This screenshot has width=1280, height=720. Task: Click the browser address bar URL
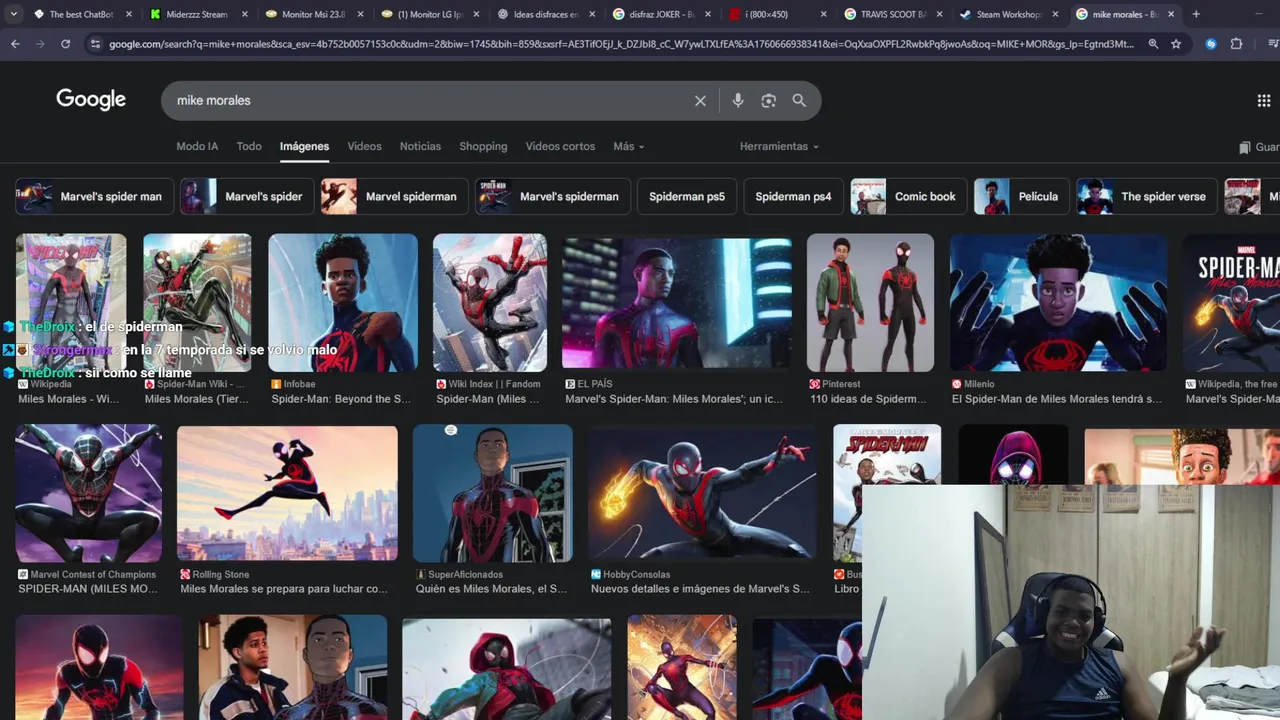point(621,44)
